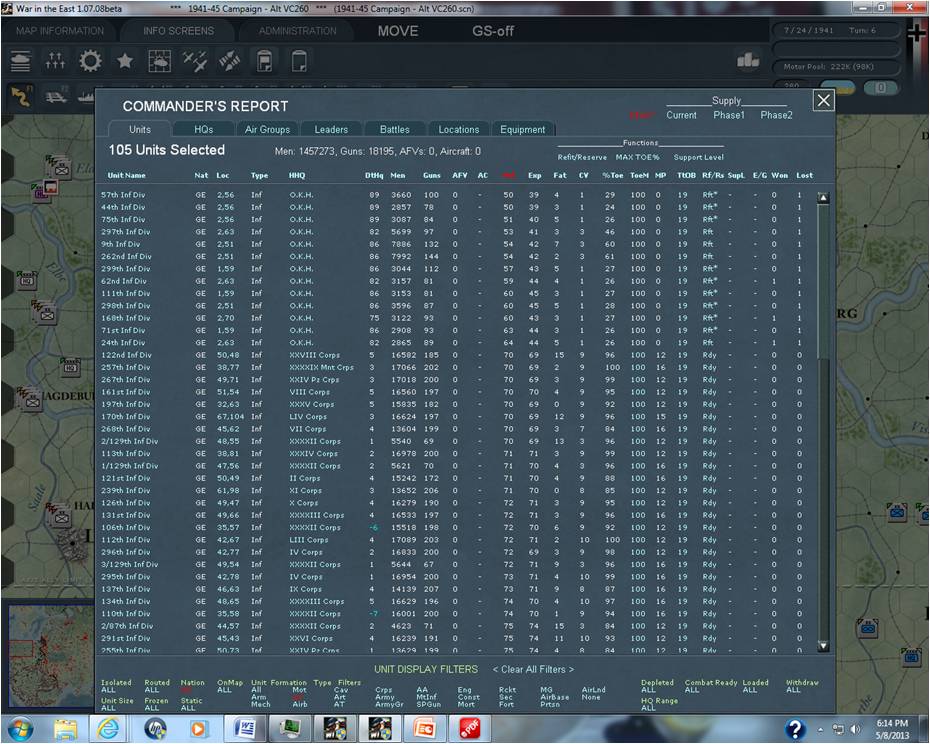Viewport: 930px width, 744px height.
Task: Open the gear production icon
Action: click(x=90, y=61)
